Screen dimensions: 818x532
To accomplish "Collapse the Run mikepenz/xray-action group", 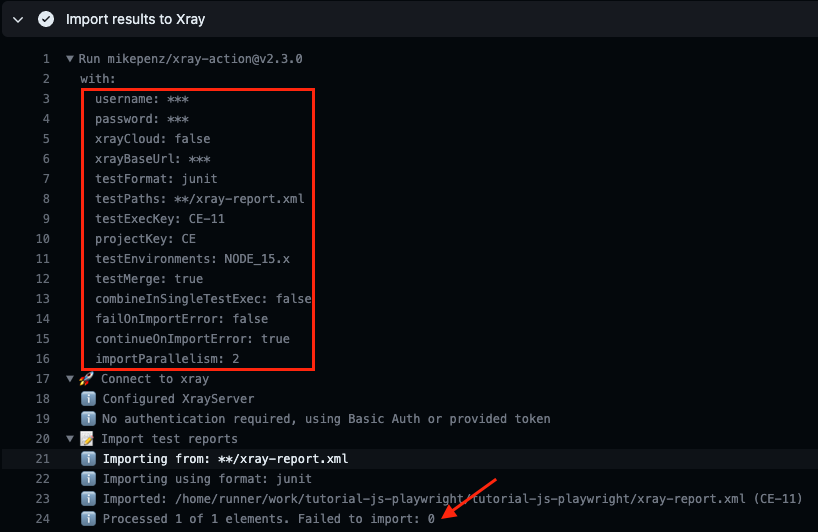I will [x=70, y=59].
